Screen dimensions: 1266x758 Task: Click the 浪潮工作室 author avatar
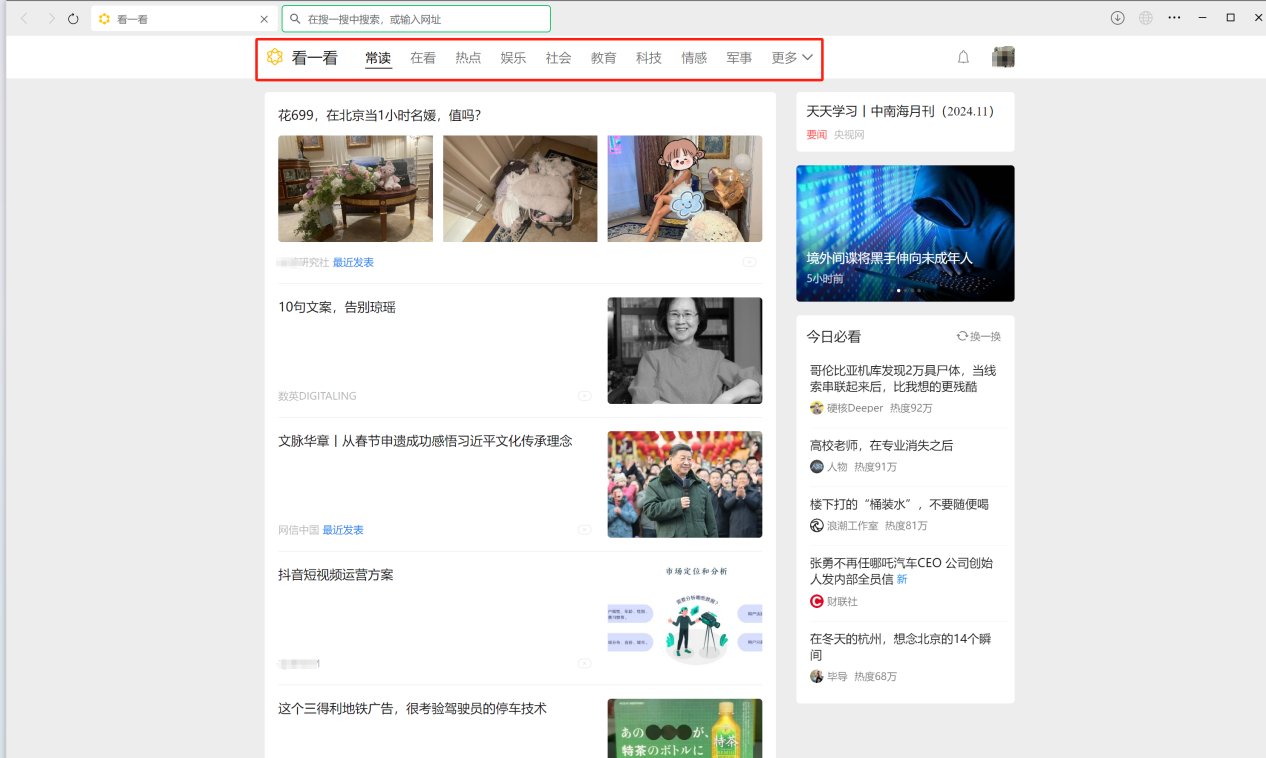point(817,526)
